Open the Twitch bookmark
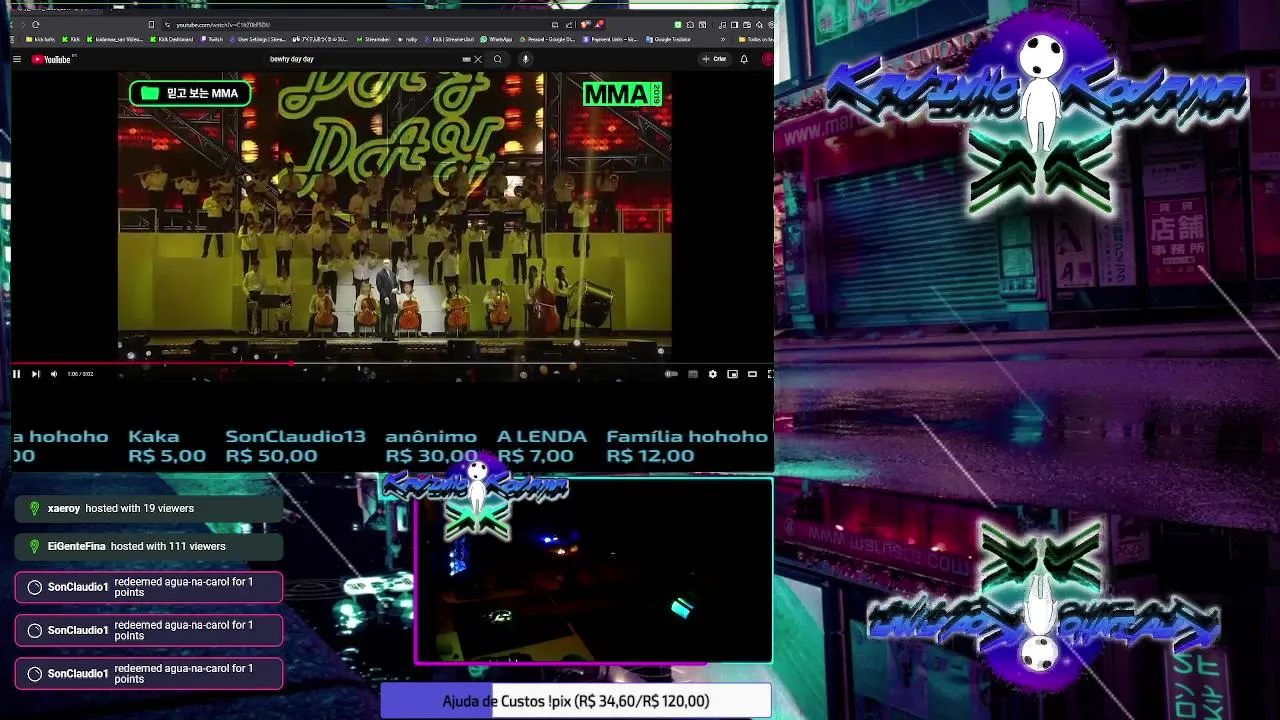This screenshot has width=1280, height=720. pos(211,39)
